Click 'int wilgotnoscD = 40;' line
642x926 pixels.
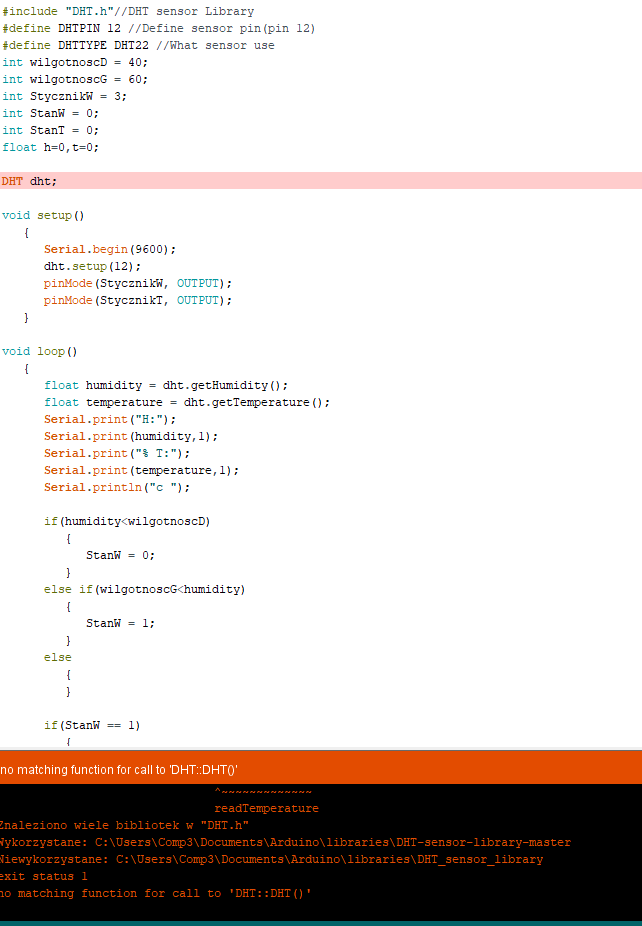point(75,62)
